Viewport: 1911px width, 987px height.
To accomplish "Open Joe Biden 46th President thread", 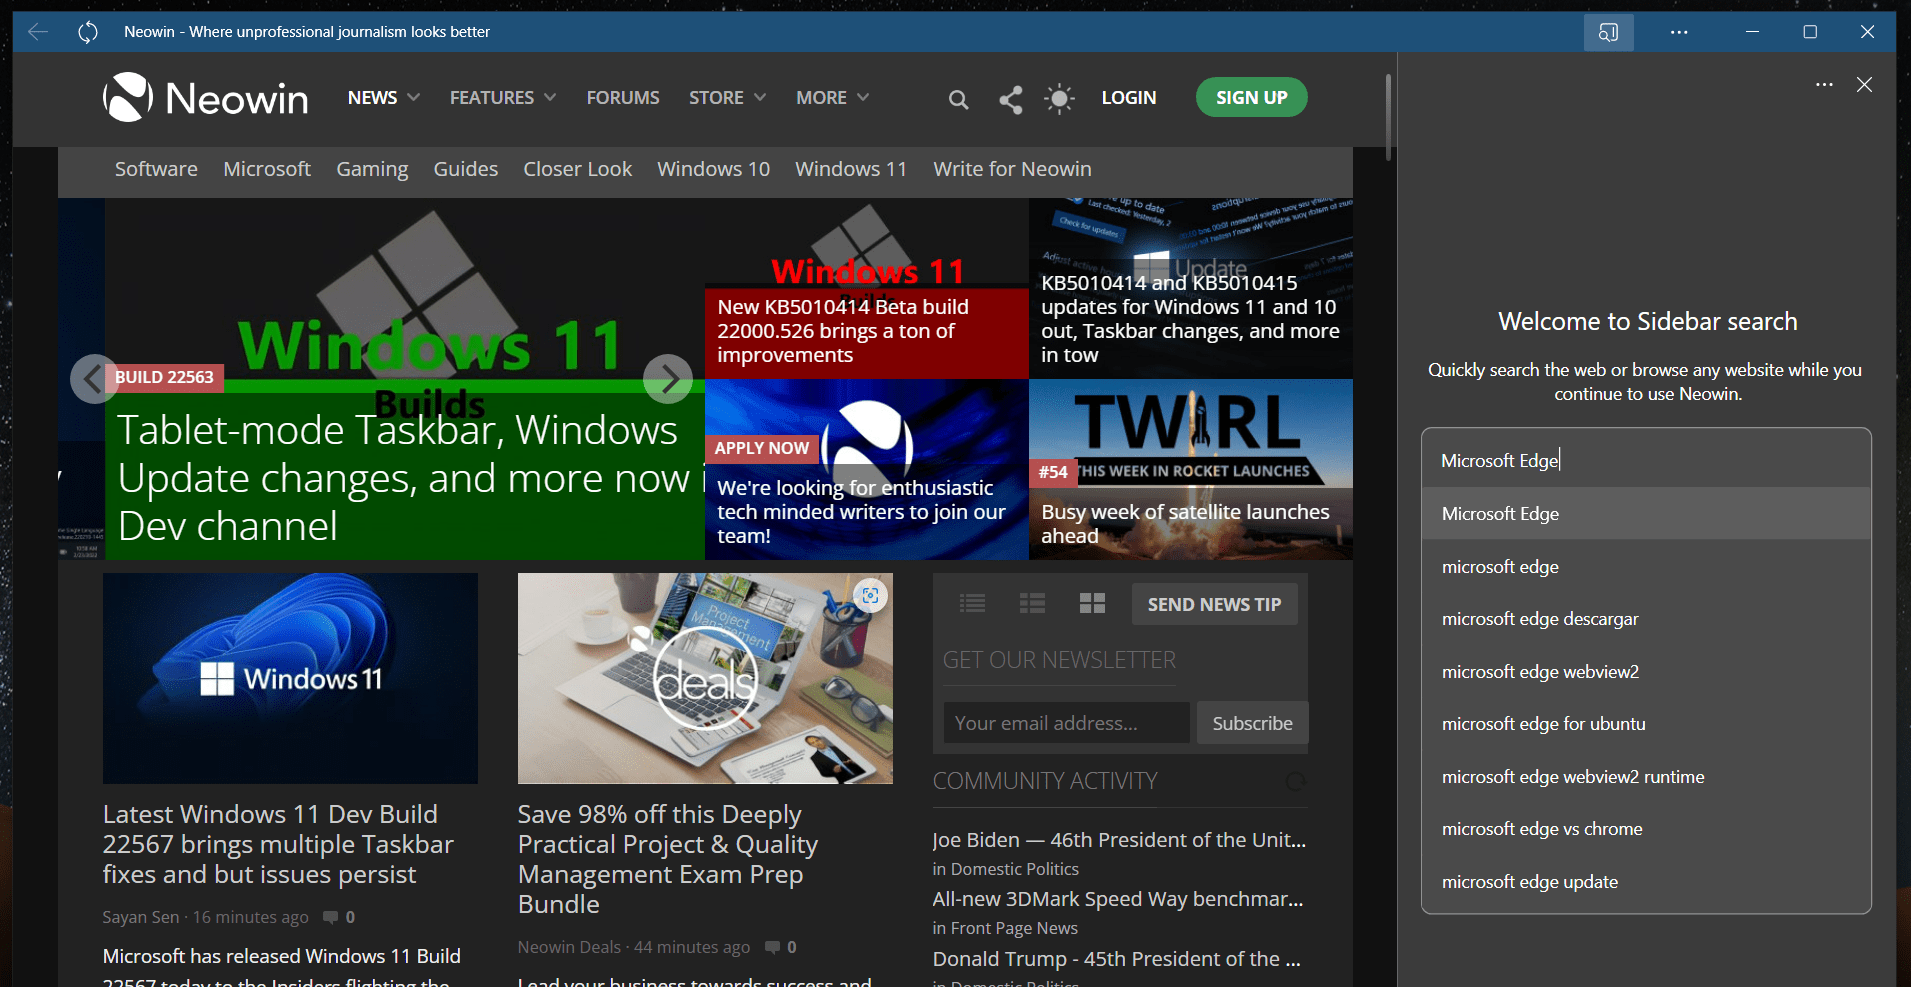I will click(x=1119, y=840).
